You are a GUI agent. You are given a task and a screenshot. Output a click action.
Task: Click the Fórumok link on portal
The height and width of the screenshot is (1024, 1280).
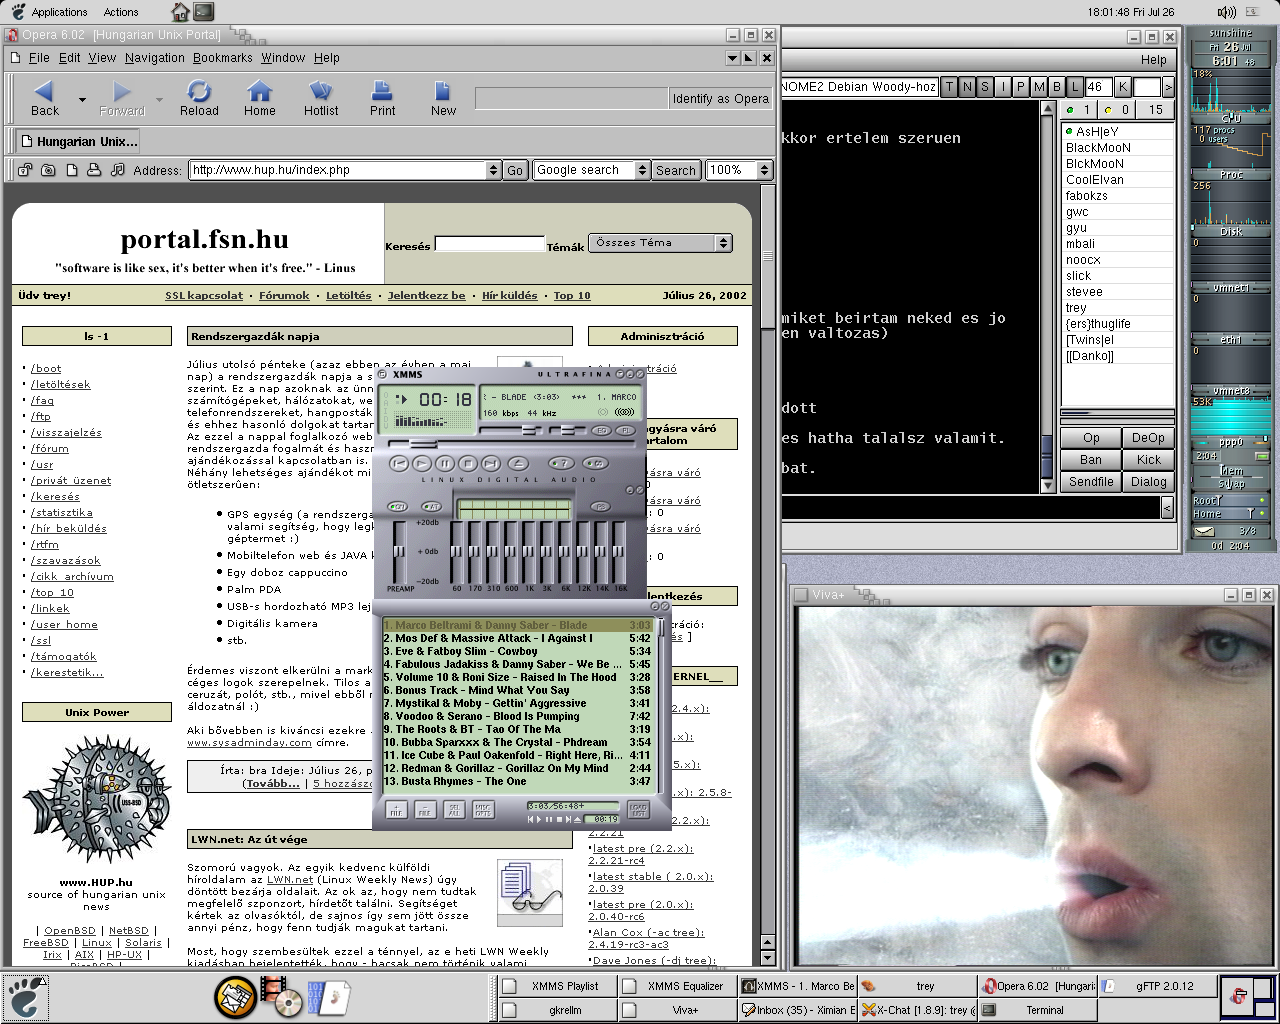[284, 296]
